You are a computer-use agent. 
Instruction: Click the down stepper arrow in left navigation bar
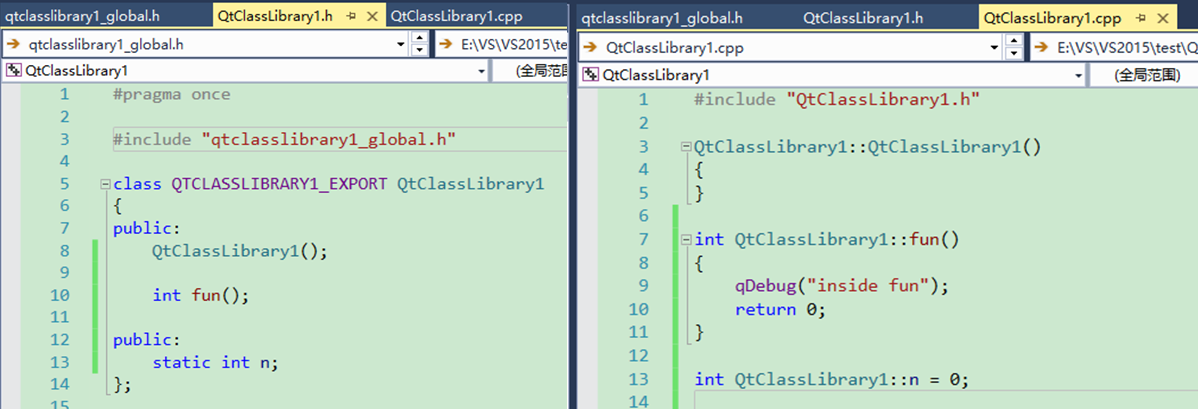(419, 50)
